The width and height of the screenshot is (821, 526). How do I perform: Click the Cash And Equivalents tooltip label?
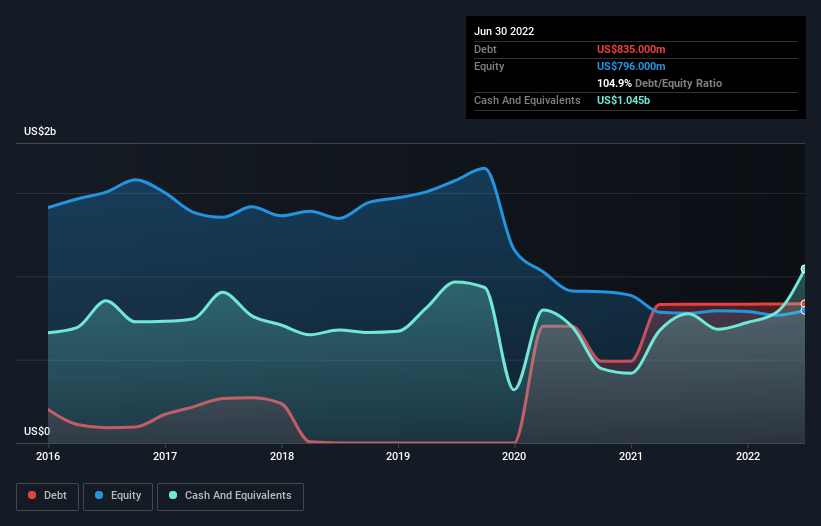pyautogui.click(x=527, y=100)
